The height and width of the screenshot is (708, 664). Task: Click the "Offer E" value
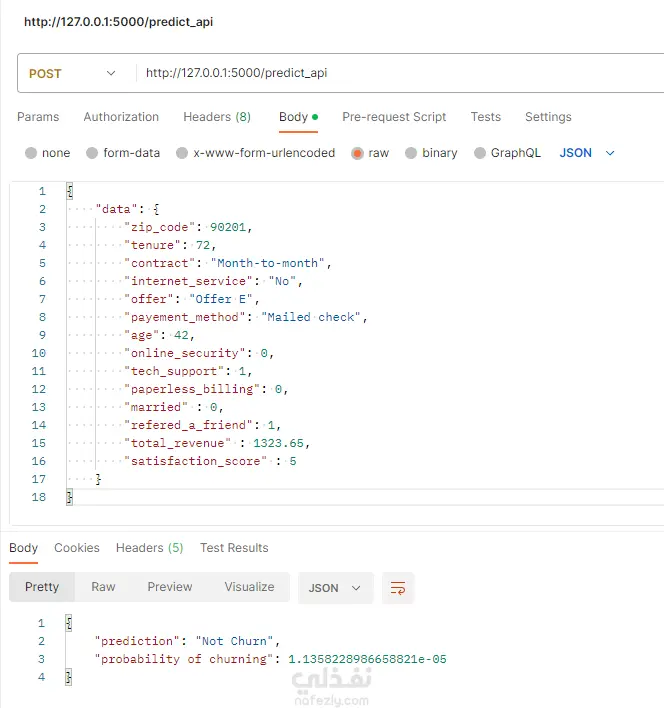[x=220, y=299]
